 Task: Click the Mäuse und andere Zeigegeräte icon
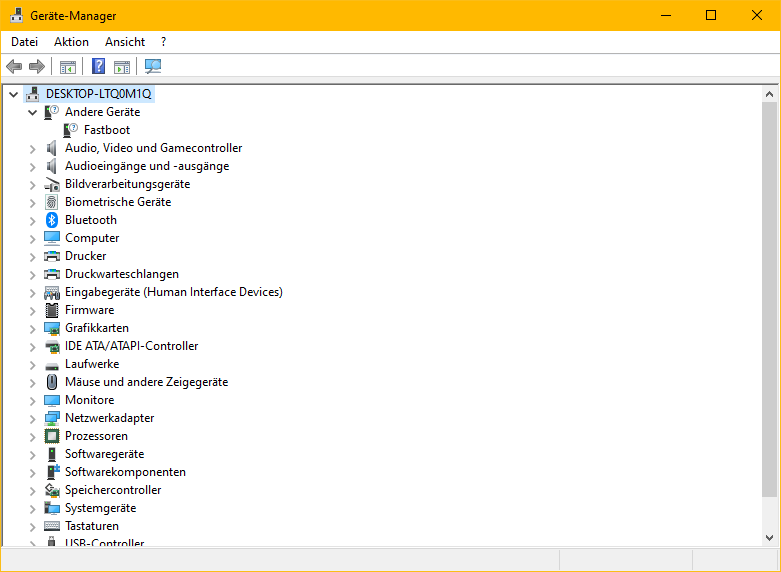click(x=52, y=382)
